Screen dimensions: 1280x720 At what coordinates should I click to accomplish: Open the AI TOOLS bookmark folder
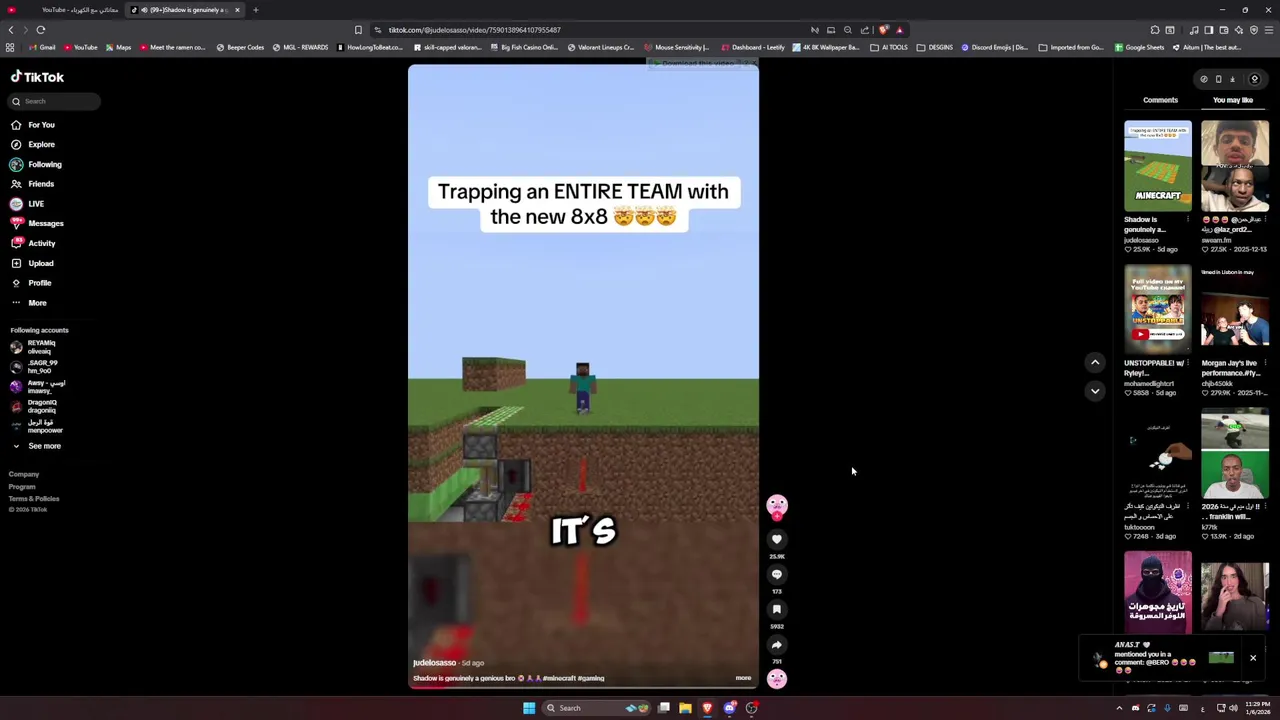[x=889, y=47]
